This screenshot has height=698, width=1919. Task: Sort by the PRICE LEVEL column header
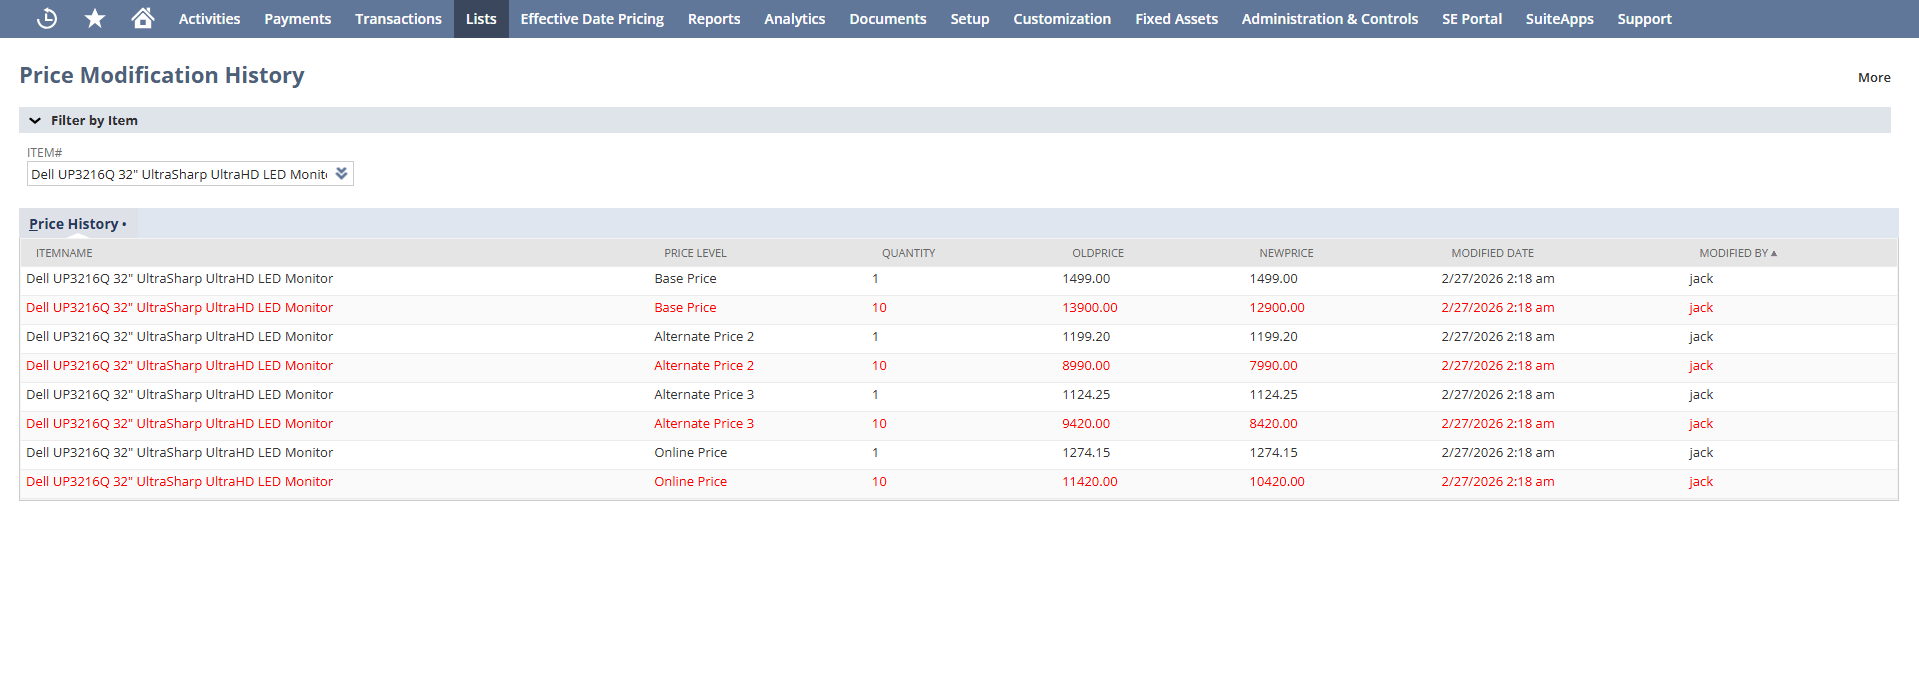tap(695, 253)
